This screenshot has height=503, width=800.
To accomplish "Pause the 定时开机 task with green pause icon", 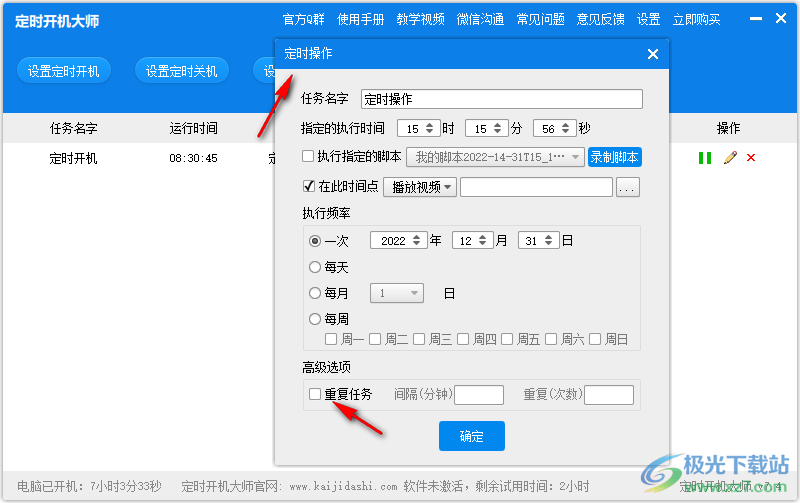I will [705, 158].
